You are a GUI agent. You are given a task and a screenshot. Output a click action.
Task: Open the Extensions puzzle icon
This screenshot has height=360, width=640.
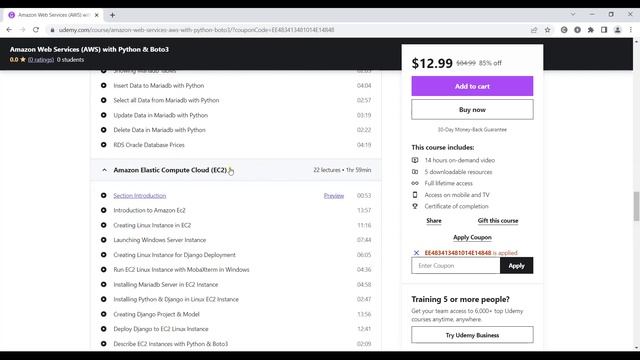(x=591, y=30)
